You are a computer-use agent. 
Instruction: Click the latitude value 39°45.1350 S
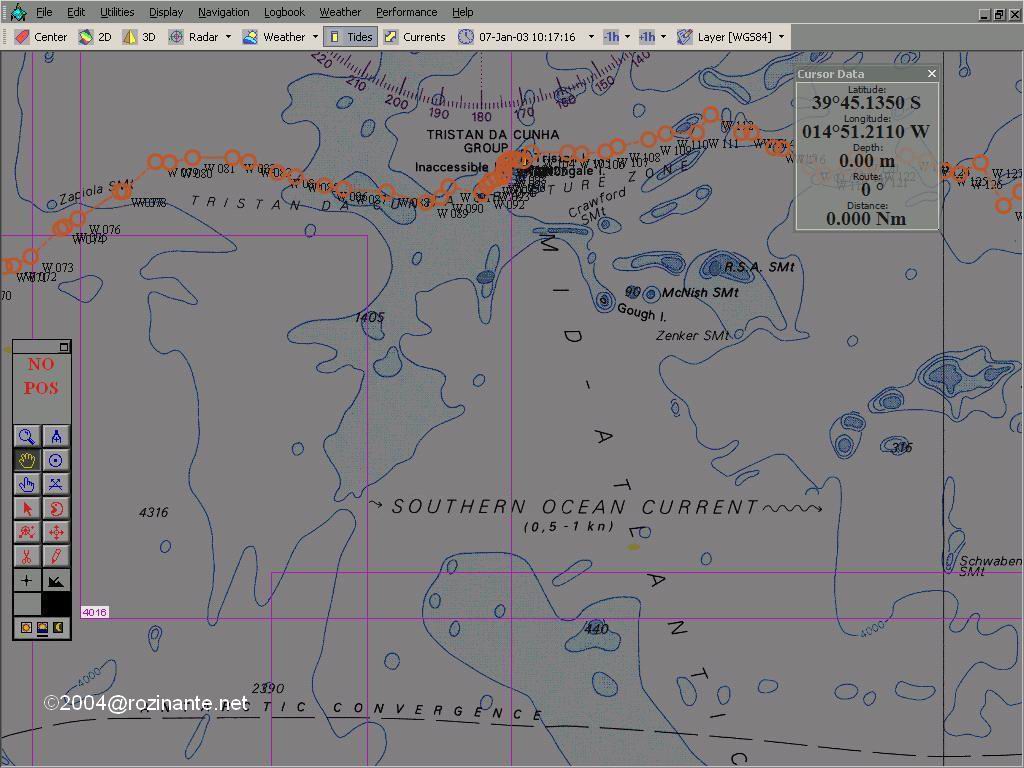click(x=866, y=103)
